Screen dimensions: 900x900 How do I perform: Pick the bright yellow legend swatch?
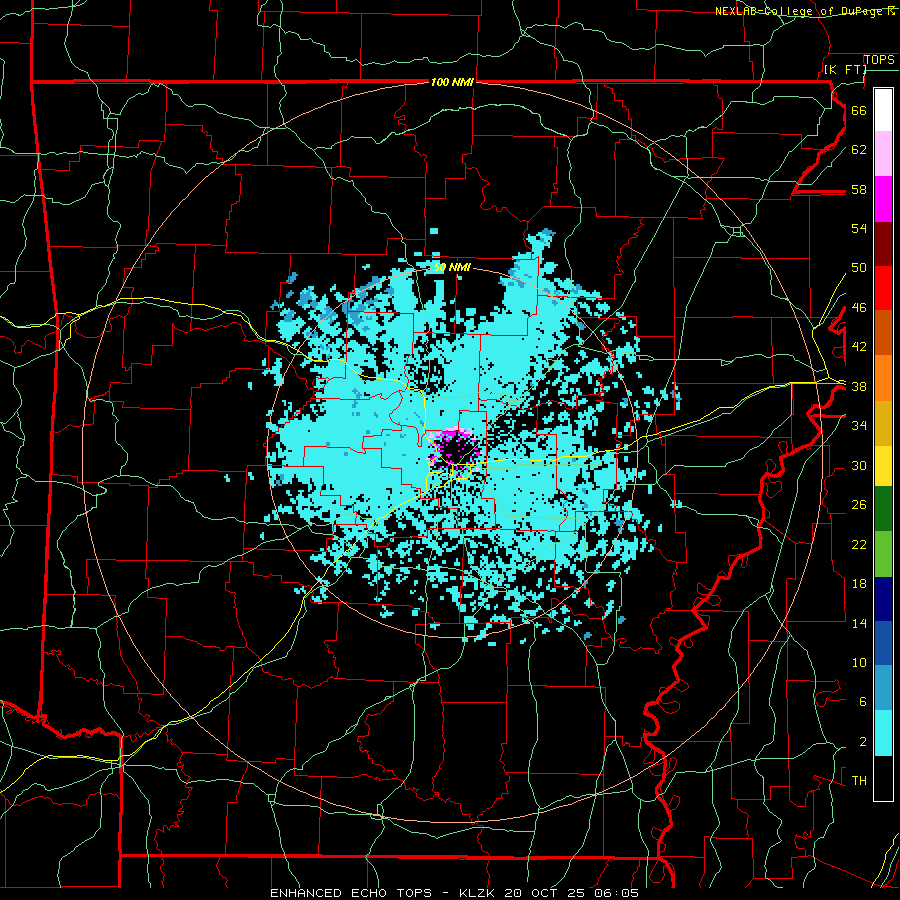click(883, 466)
